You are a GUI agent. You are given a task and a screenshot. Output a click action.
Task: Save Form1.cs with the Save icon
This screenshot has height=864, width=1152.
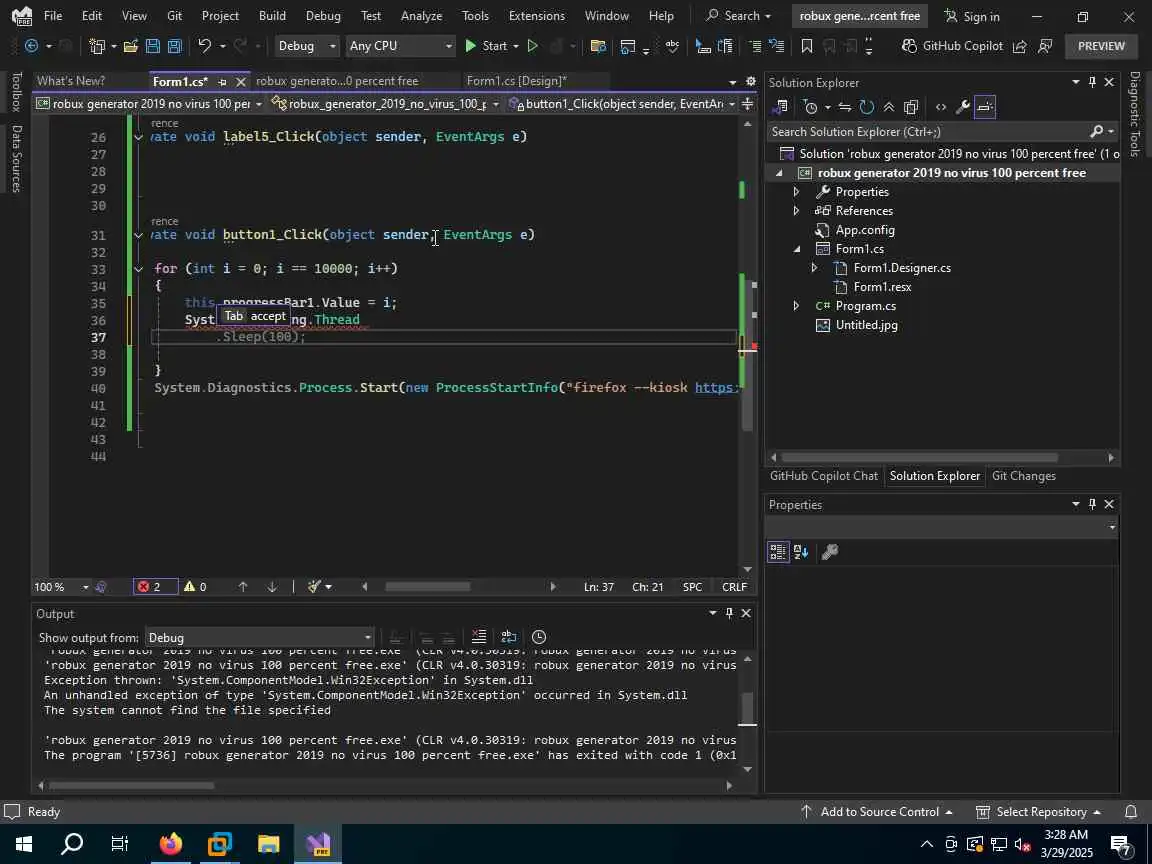pyautogui.click(x=153, y=46)
